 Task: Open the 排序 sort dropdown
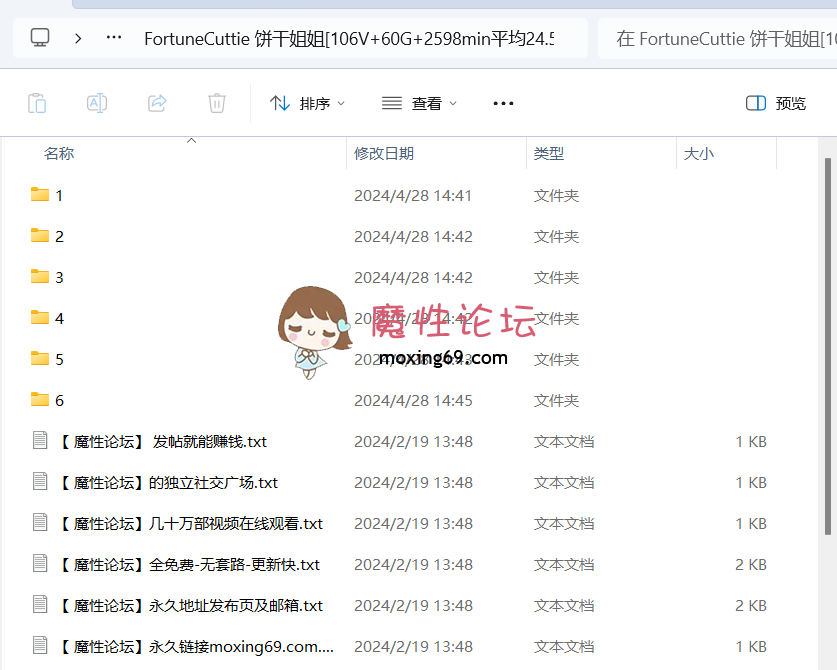pos(308,102)
